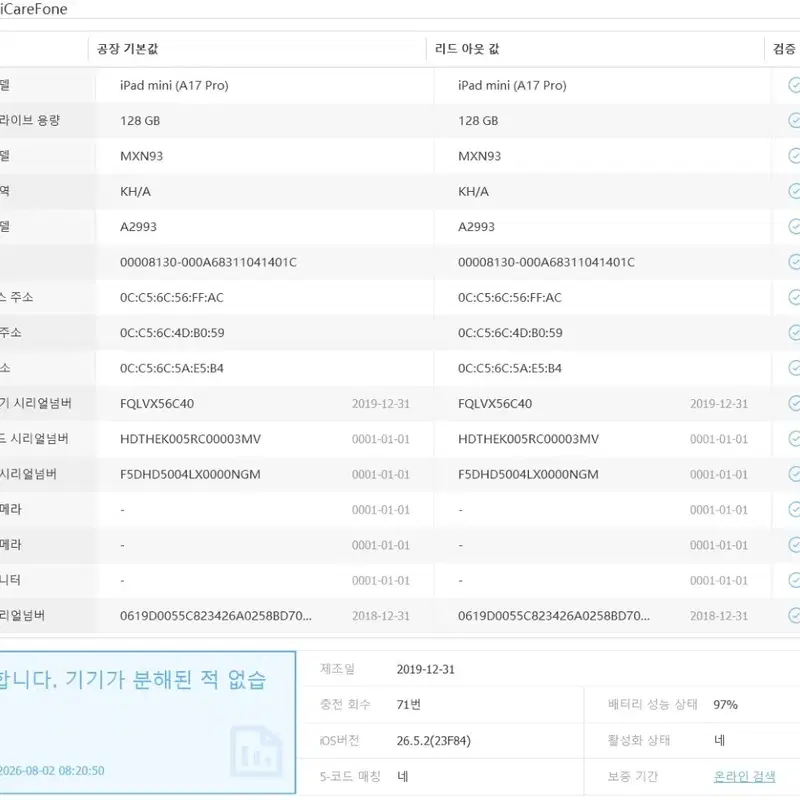Select read-out serial HDTHEK005RC00003MV
Screen dimensions: 800x800
528,439
